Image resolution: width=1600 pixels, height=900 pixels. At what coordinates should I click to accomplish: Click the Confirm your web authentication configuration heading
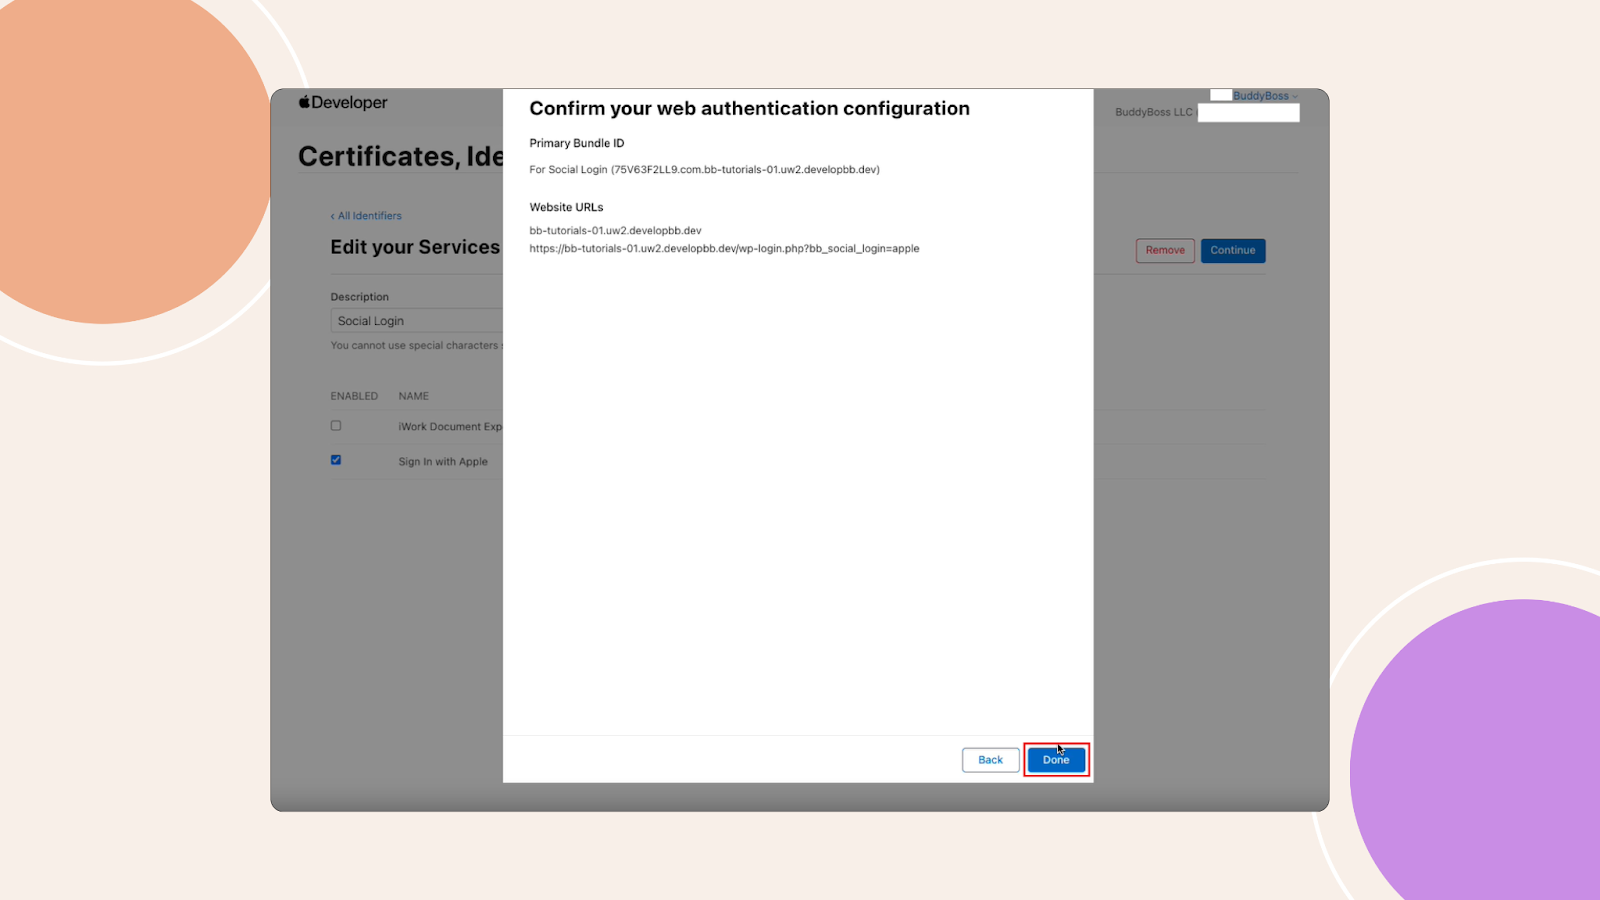point(749,109)
